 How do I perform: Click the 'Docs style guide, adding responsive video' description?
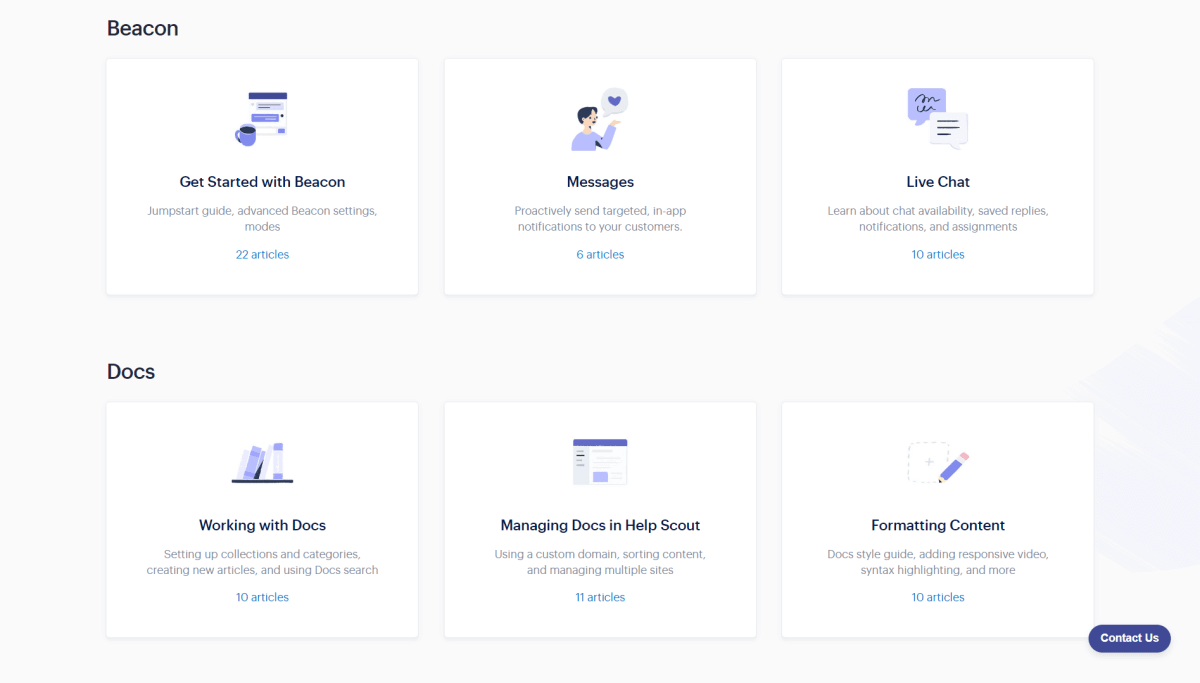click(938, 562)
